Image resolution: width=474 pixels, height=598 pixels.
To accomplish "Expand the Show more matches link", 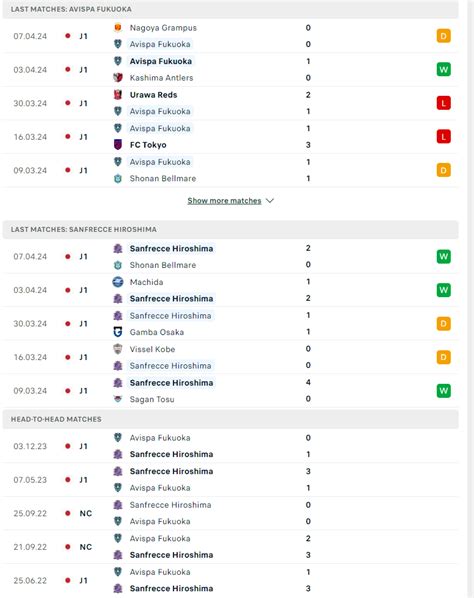I will pos(224,201).
